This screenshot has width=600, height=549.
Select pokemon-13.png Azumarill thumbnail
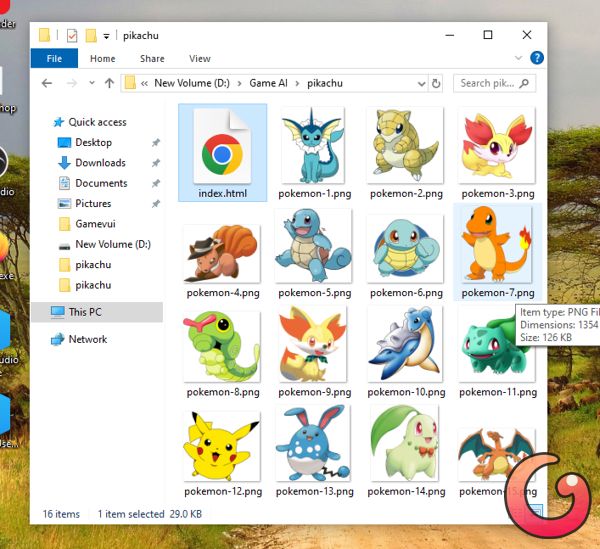(313, 443)
